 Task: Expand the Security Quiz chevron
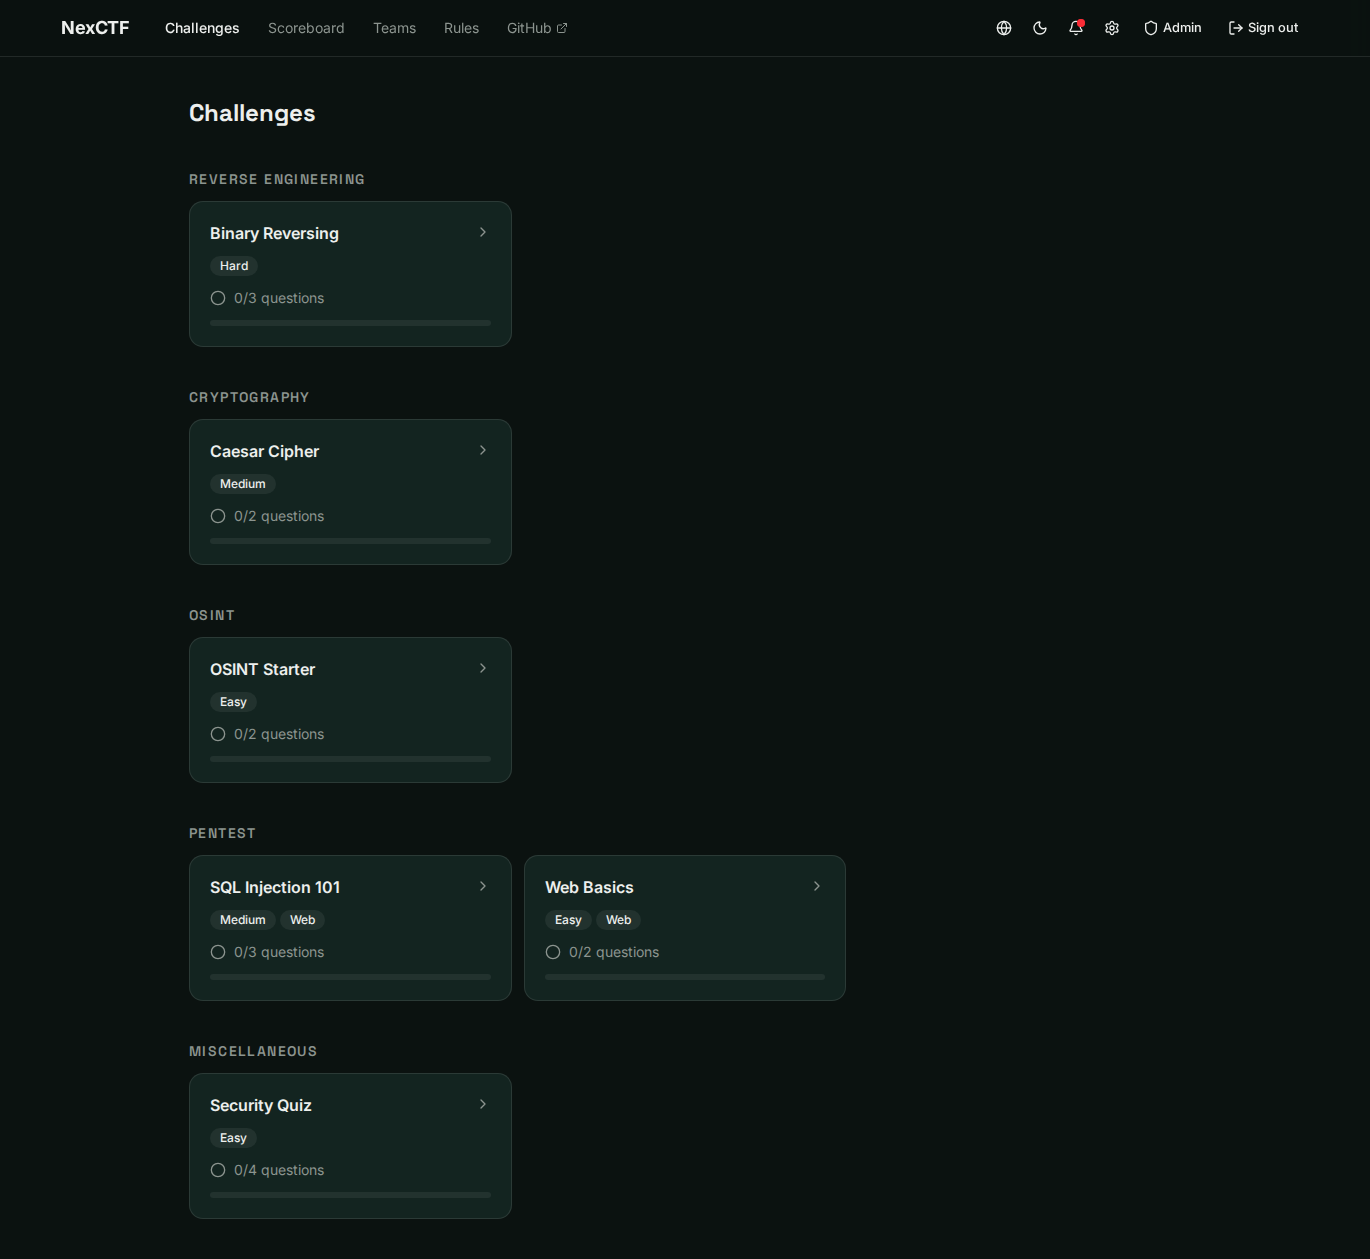483,1104
